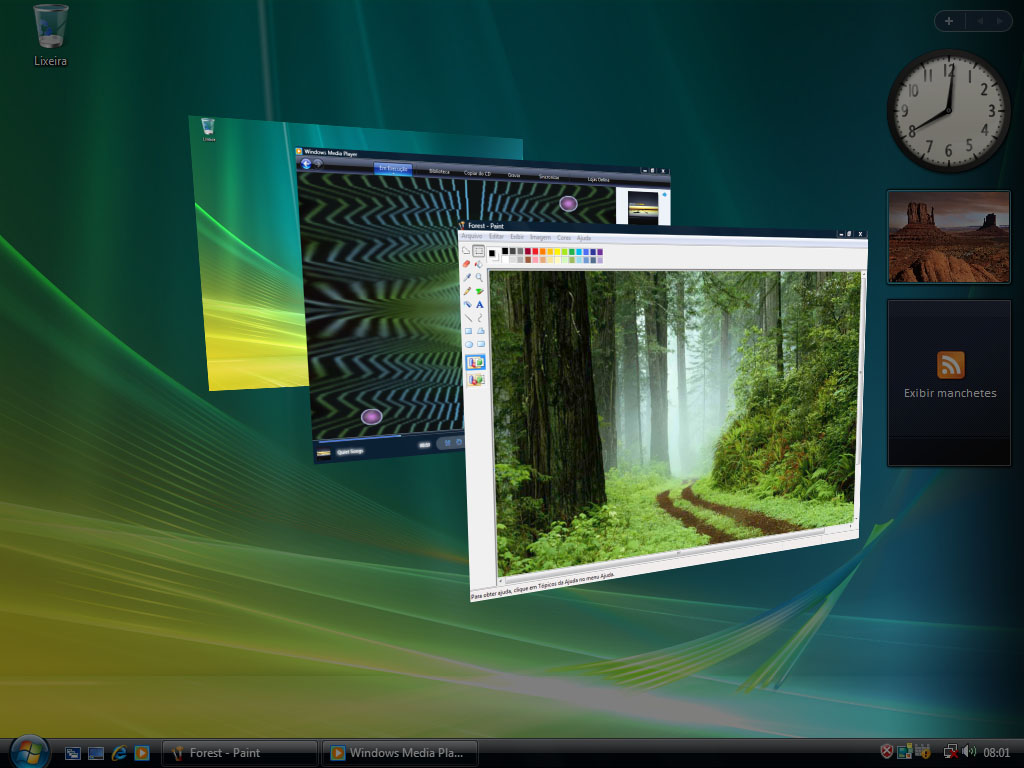Select the Magnifier tool in Paint
The height and width of the screenshot is (768, 1024).
[478, 277]
